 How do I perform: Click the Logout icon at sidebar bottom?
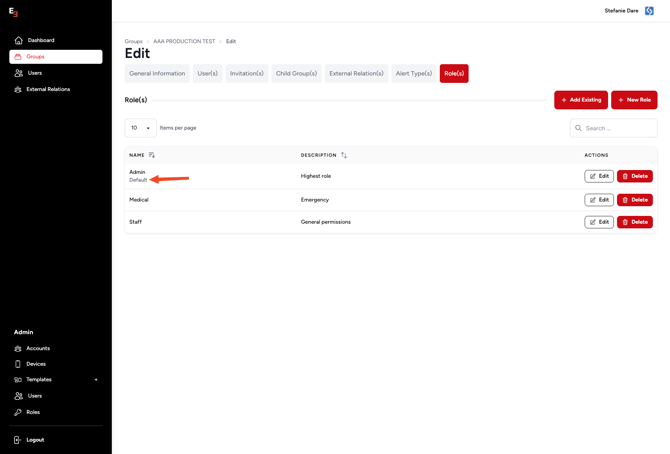pos(18,440)
